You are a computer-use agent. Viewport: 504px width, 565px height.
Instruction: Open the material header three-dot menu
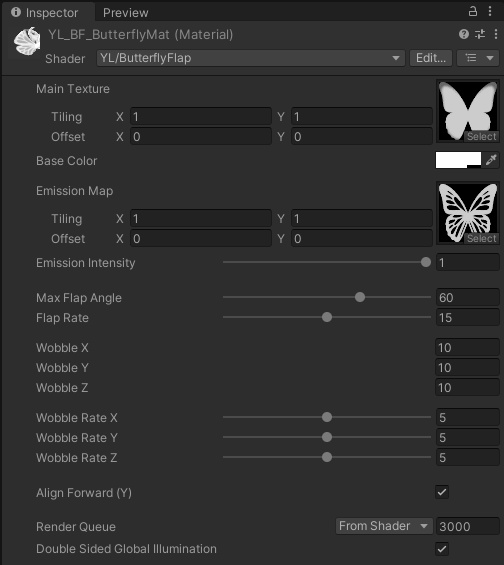coord(496,34)
